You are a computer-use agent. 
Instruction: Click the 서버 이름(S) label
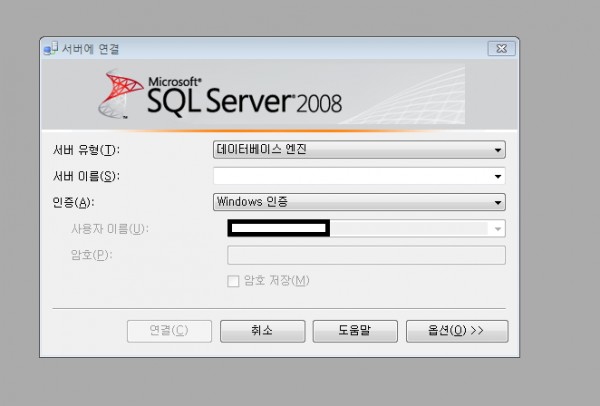[x=86, y=176]
